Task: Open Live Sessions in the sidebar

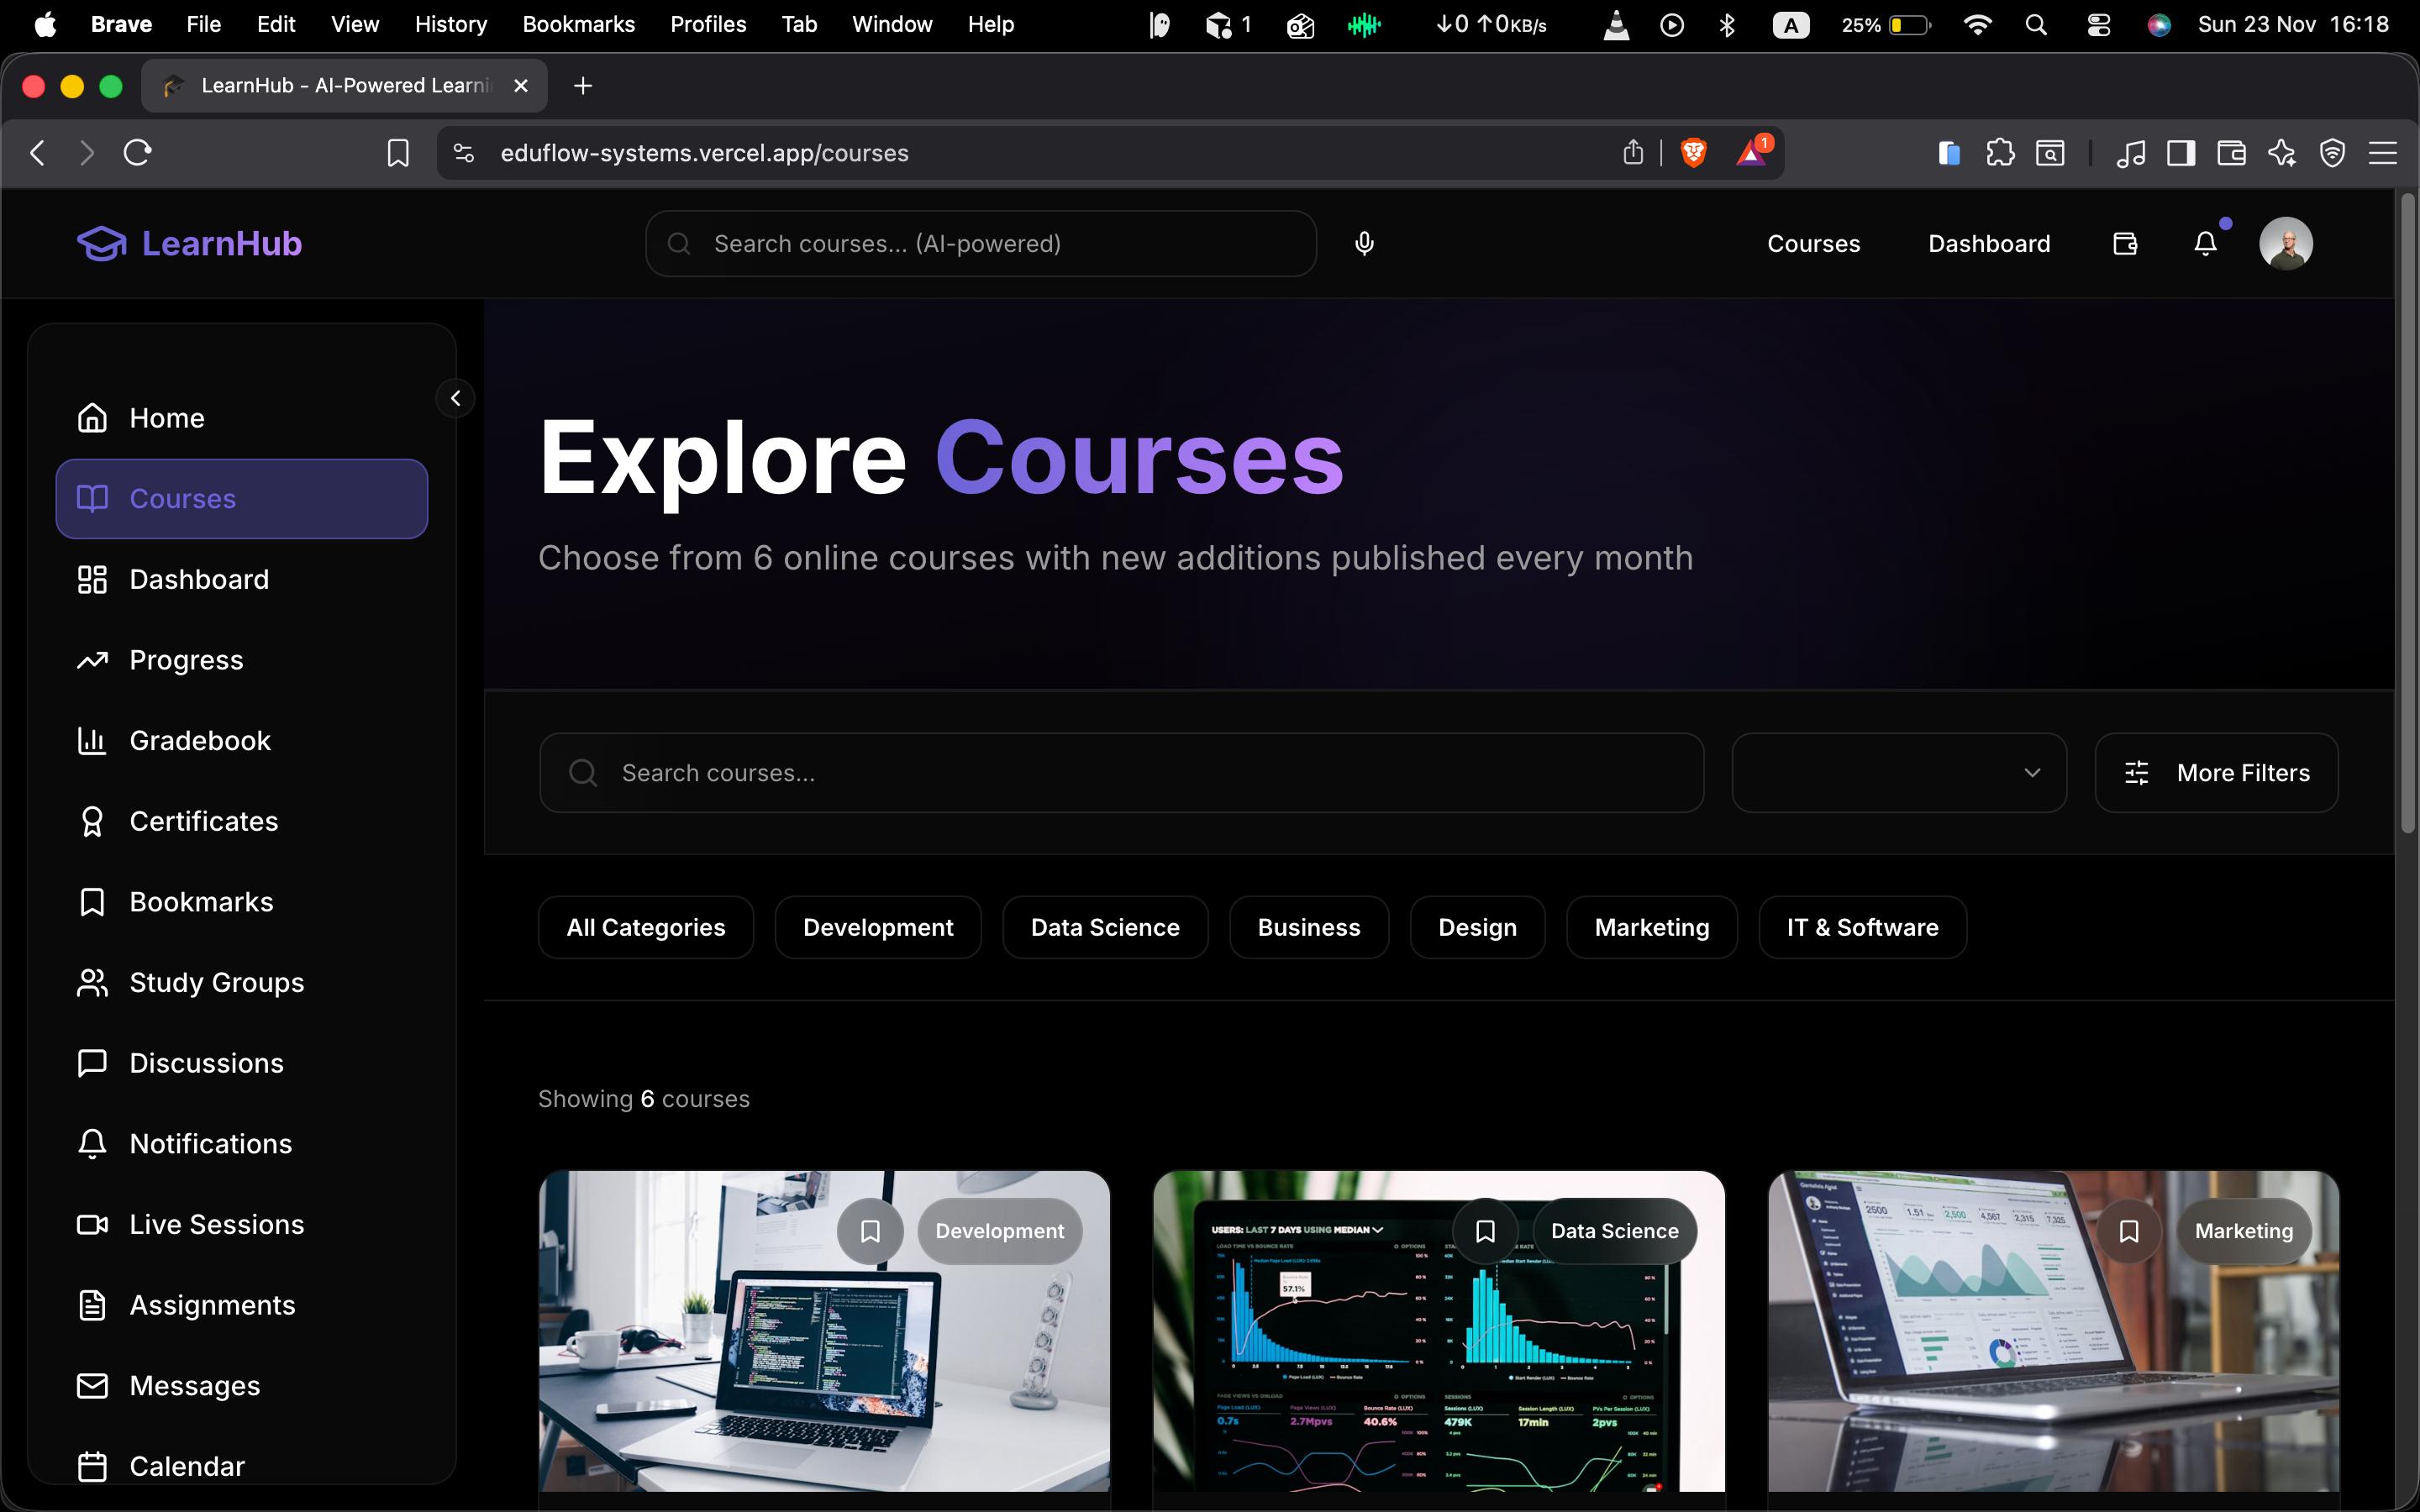Action: pyautogui.click(x=216, y=1225)
